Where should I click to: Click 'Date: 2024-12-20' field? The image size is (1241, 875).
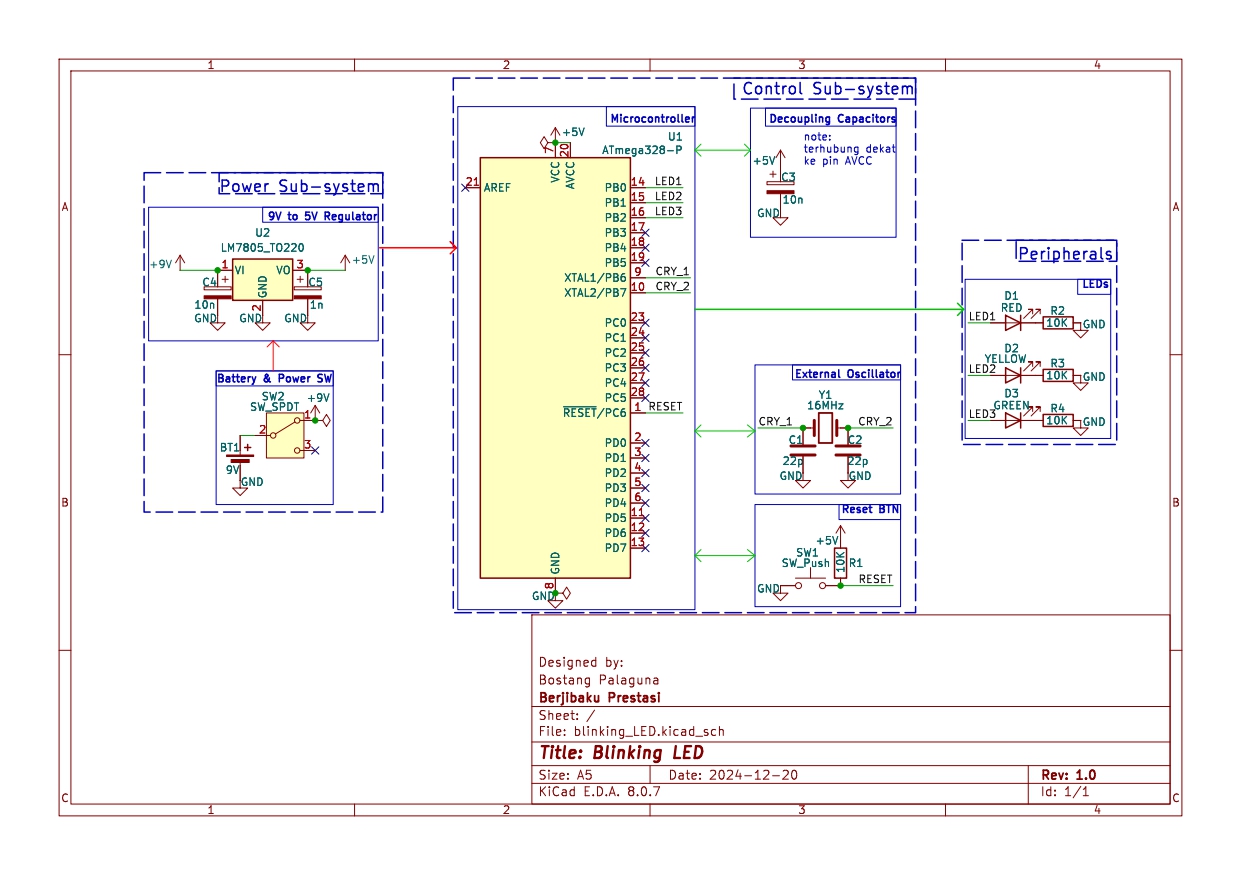click(733, 775)
